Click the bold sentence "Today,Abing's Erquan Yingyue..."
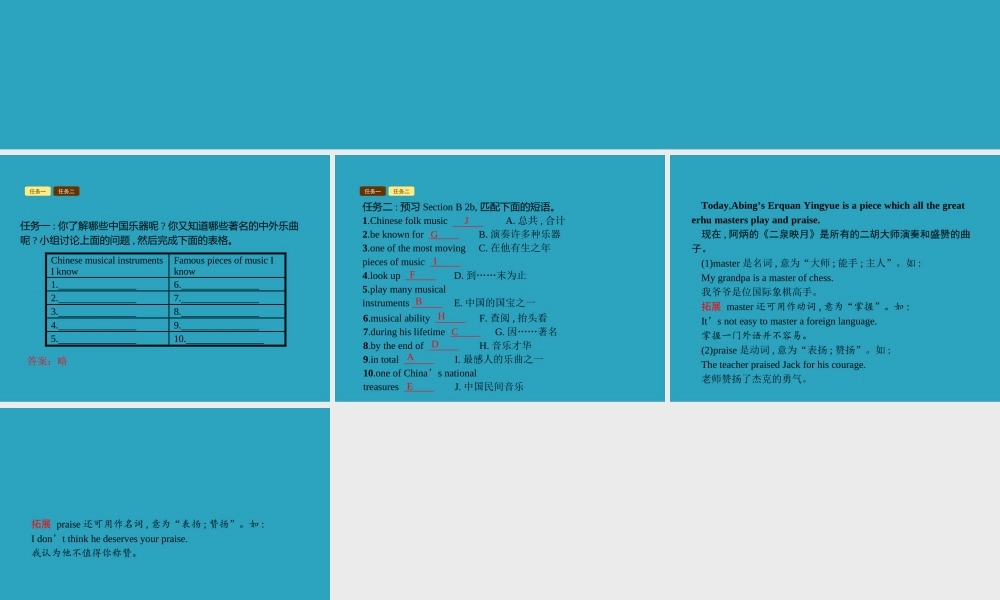 [x=828, y=213]
